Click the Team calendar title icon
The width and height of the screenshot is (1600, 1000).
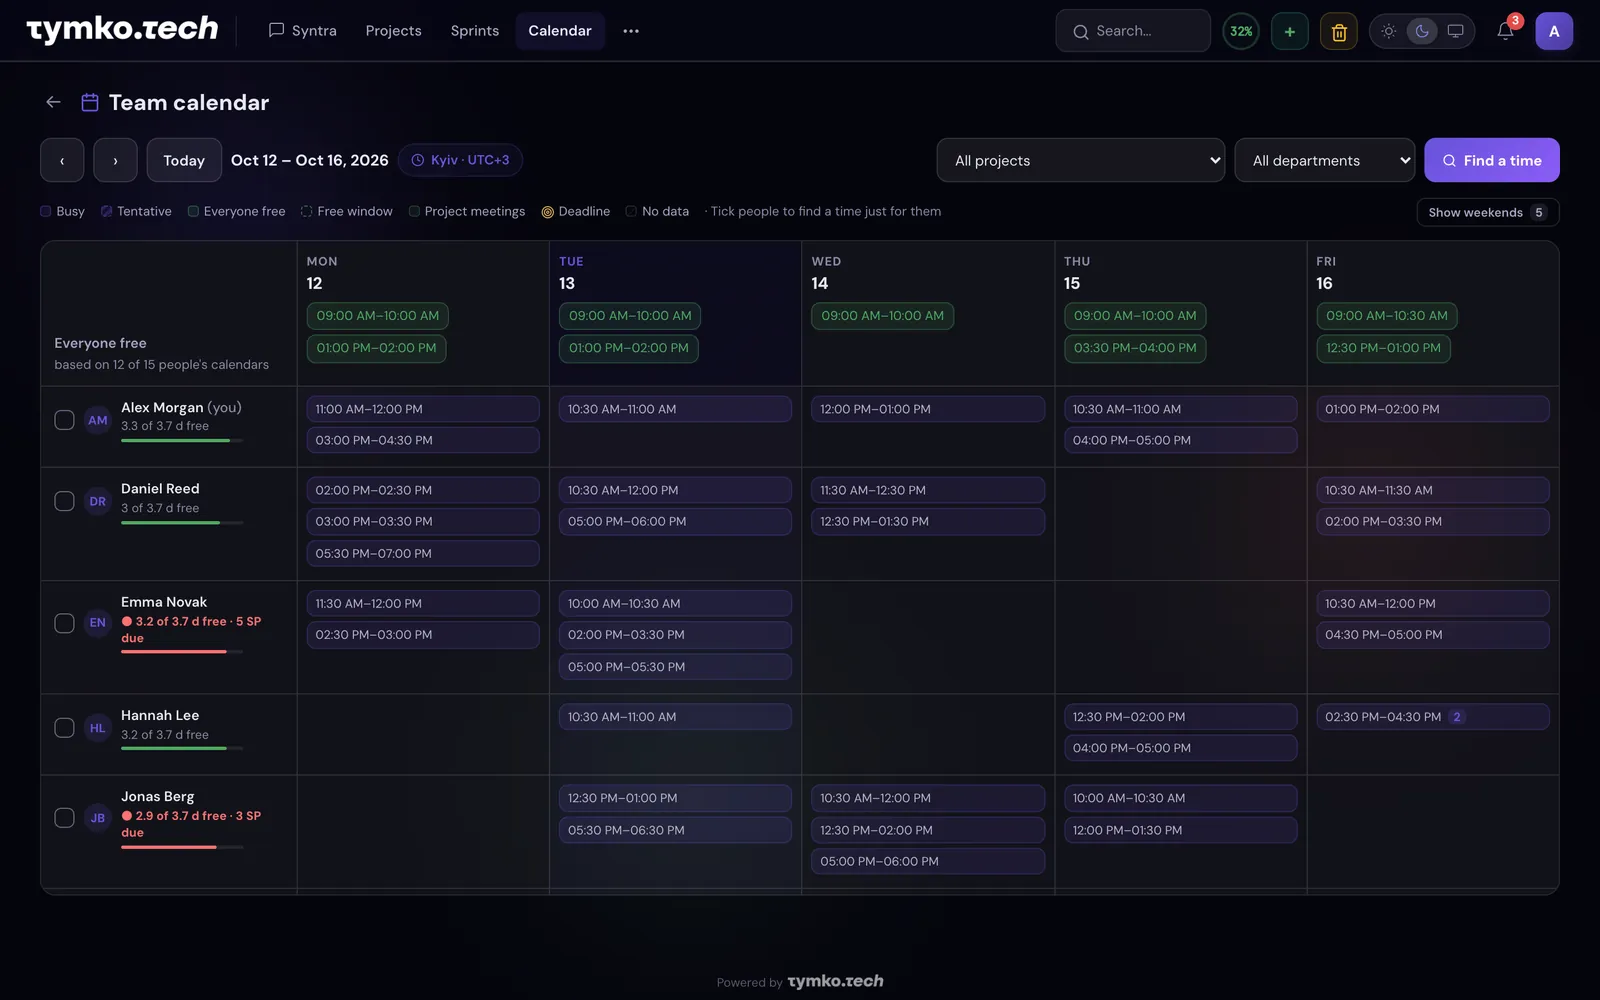click(x=90, y=102)
